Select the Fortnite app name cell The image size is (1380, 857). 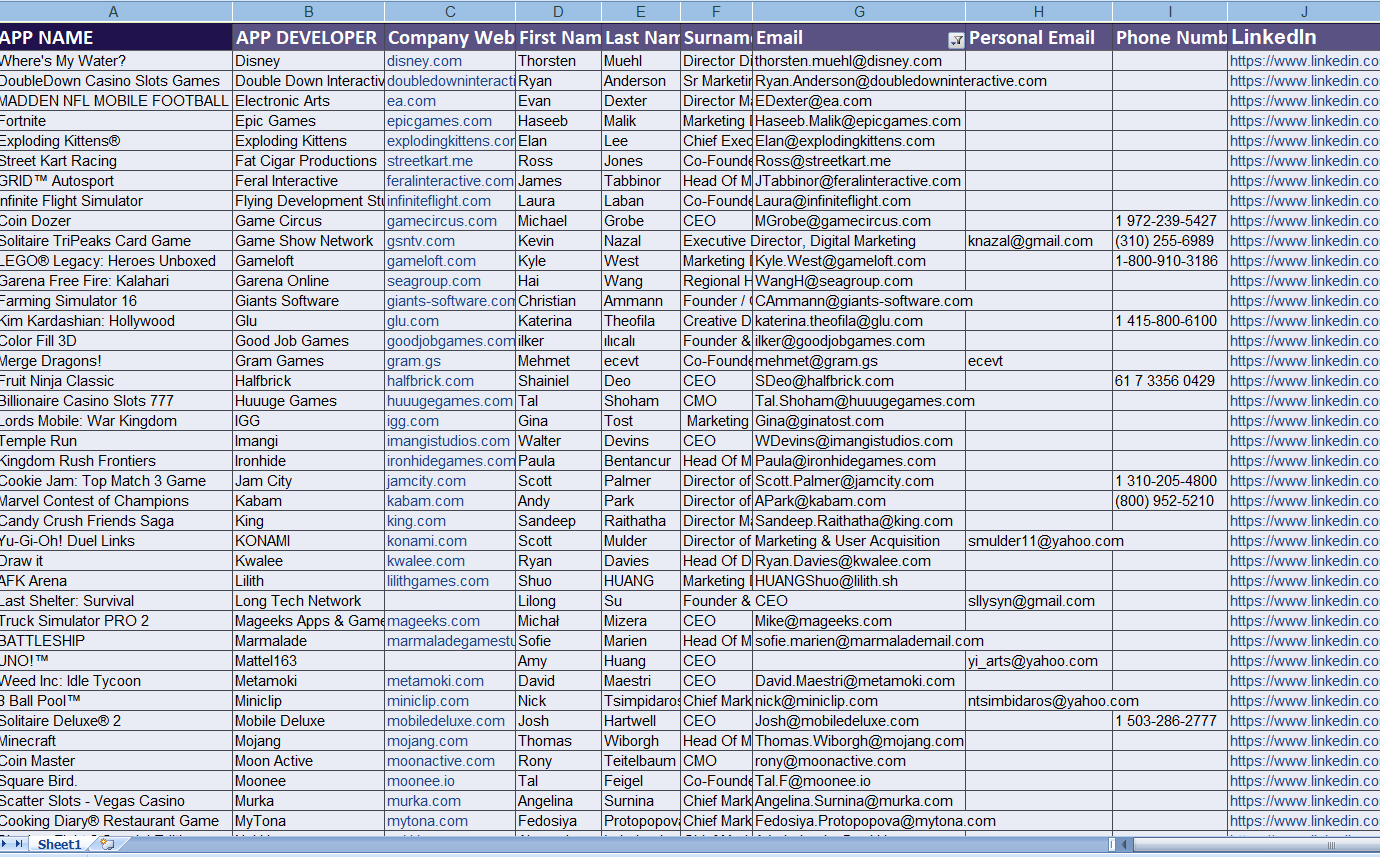[116, 121]
